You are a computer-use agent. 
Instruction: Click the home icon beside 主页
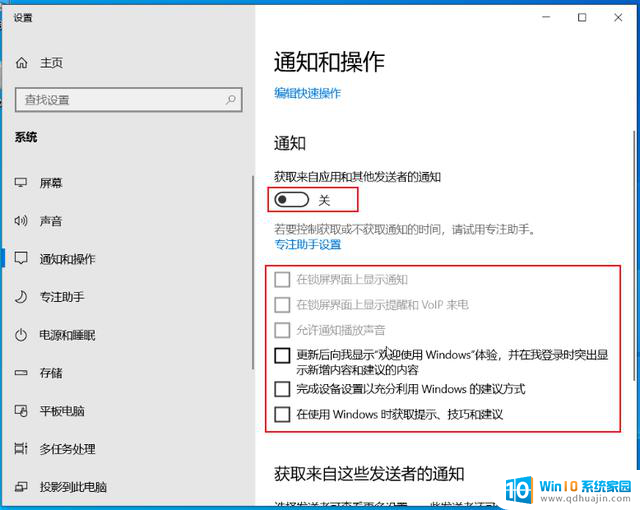point(21,63)
